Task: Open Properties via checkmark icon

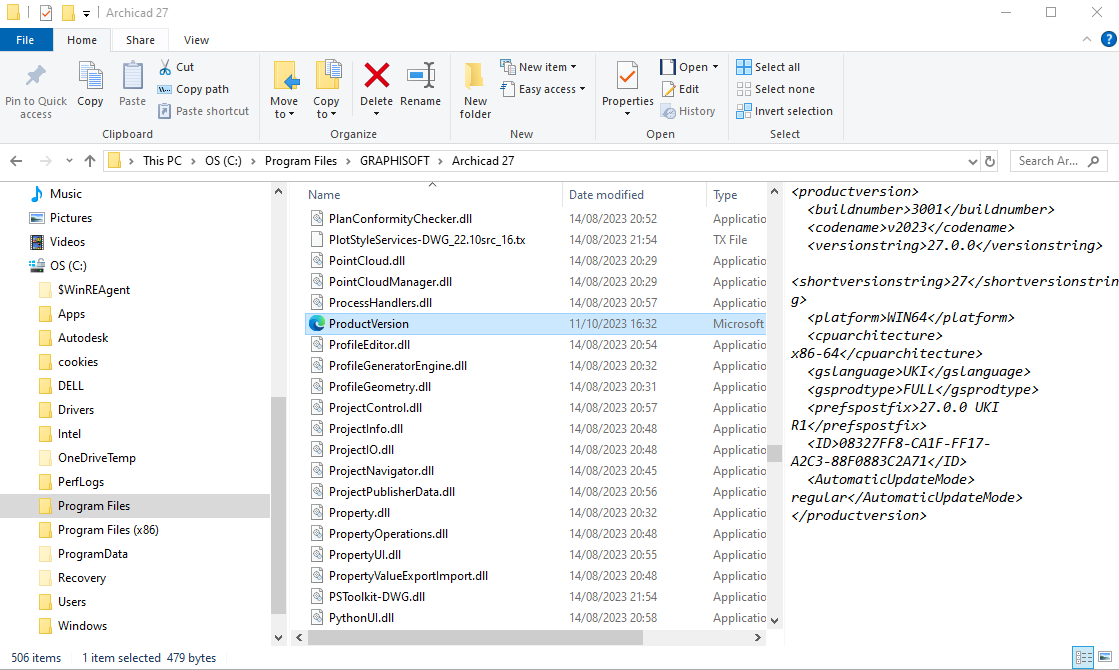Action: (627, 75)
